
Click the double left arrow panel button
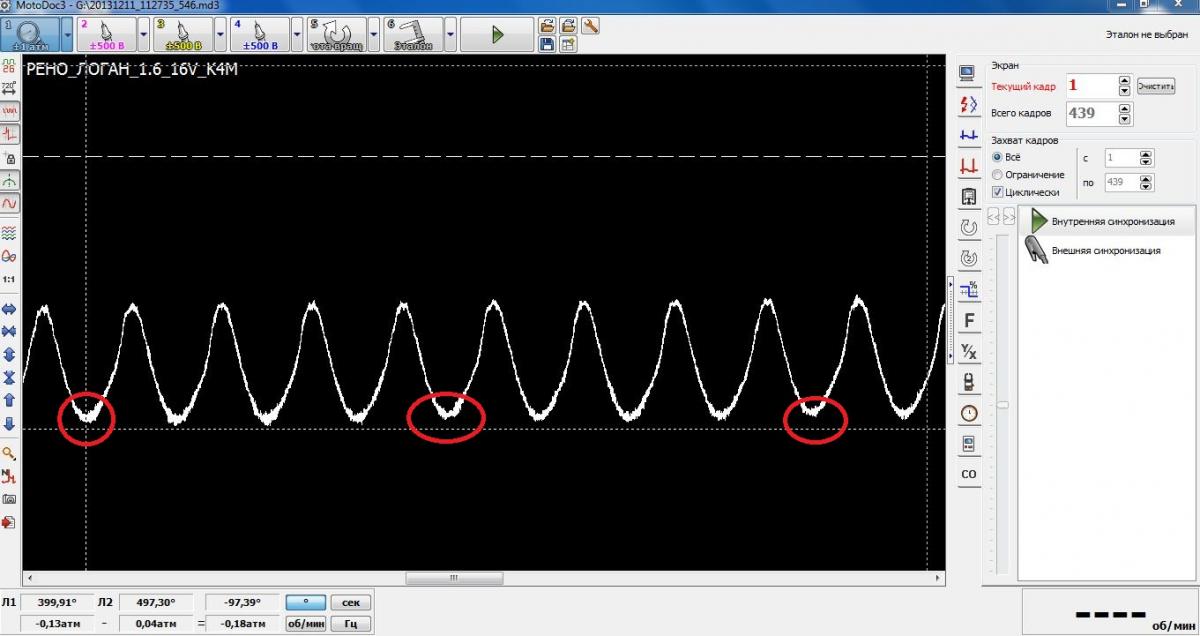[x=993, y=216]
